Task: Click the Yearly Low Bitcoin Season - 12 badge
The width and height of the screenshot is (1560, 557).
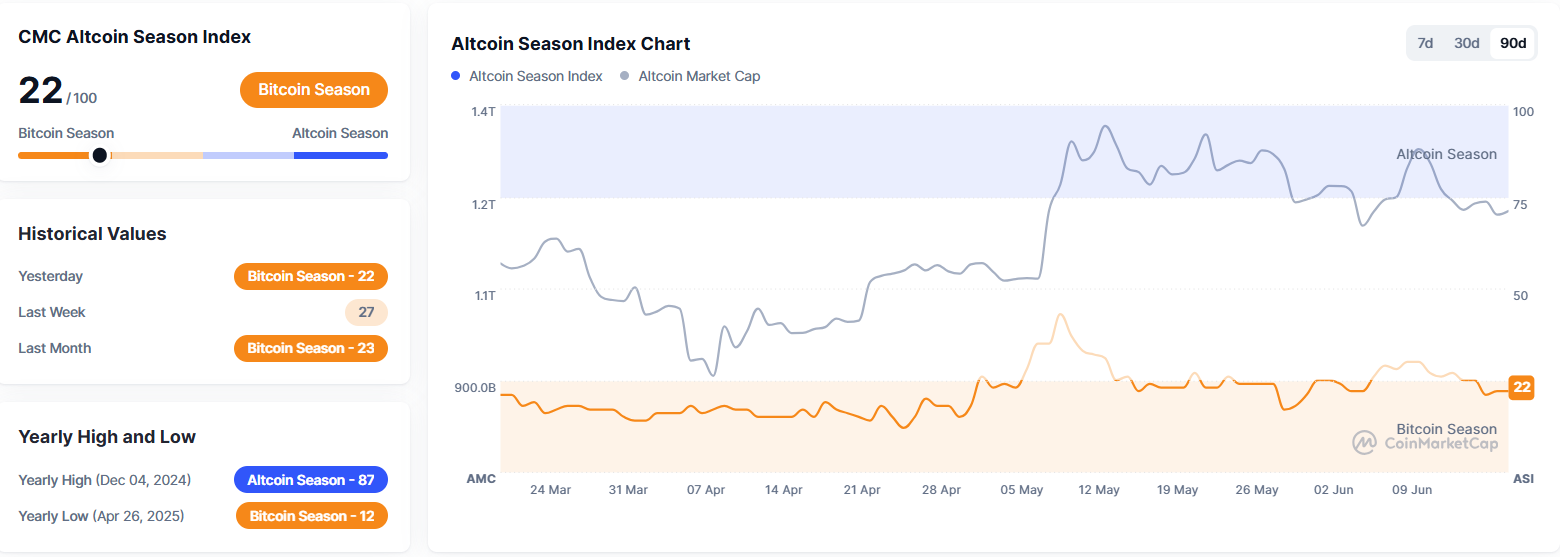Action: (x=312, y=516)
